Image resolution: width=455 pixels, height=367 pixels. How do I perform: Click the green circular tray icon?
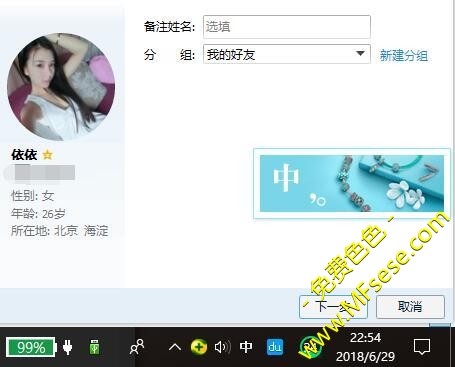[310, 347]
